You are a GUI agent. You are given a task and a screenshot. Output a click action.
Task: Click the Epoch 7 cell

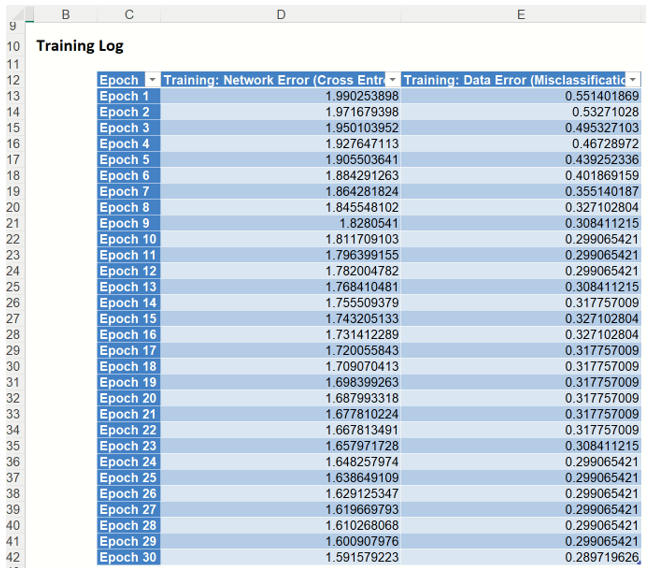[x=129, y=191]
